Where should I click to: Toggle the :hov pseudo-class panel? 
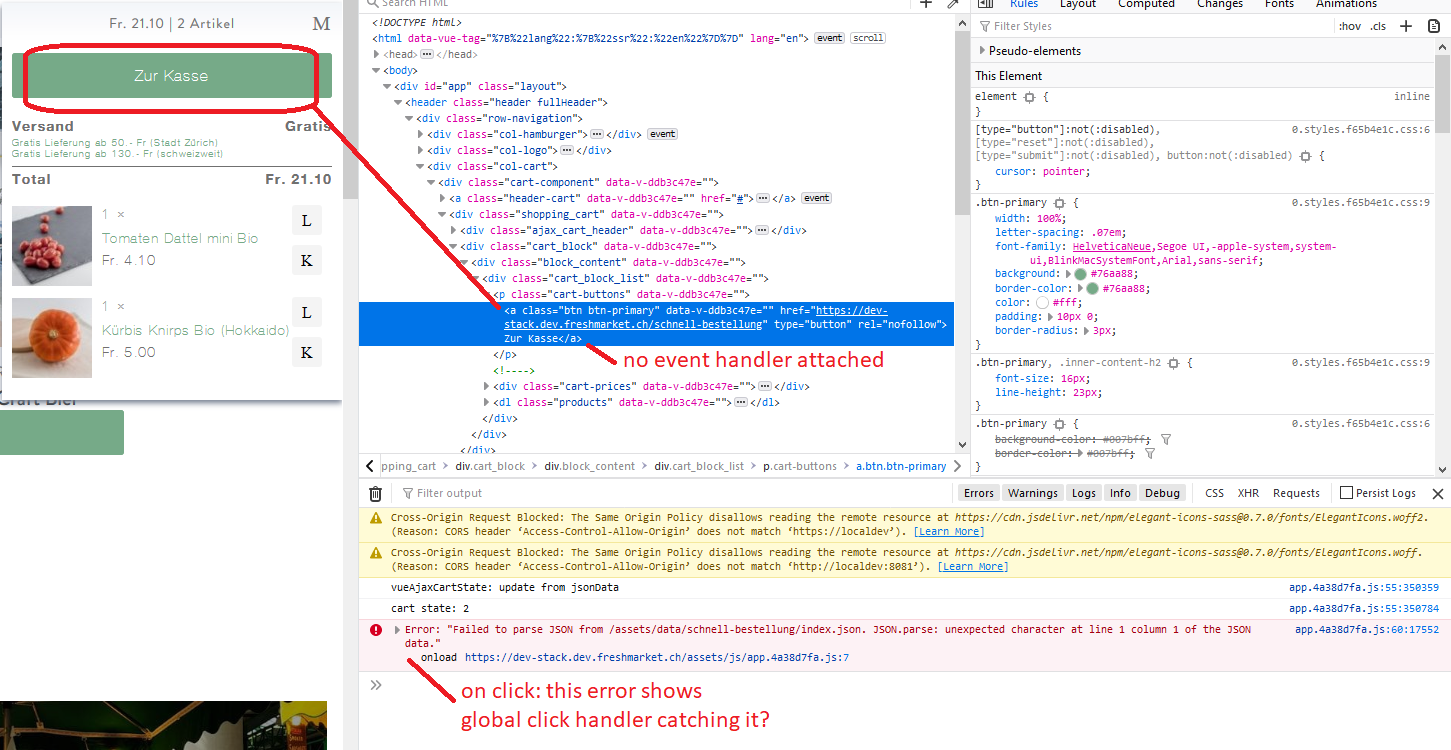(1350, 25)
